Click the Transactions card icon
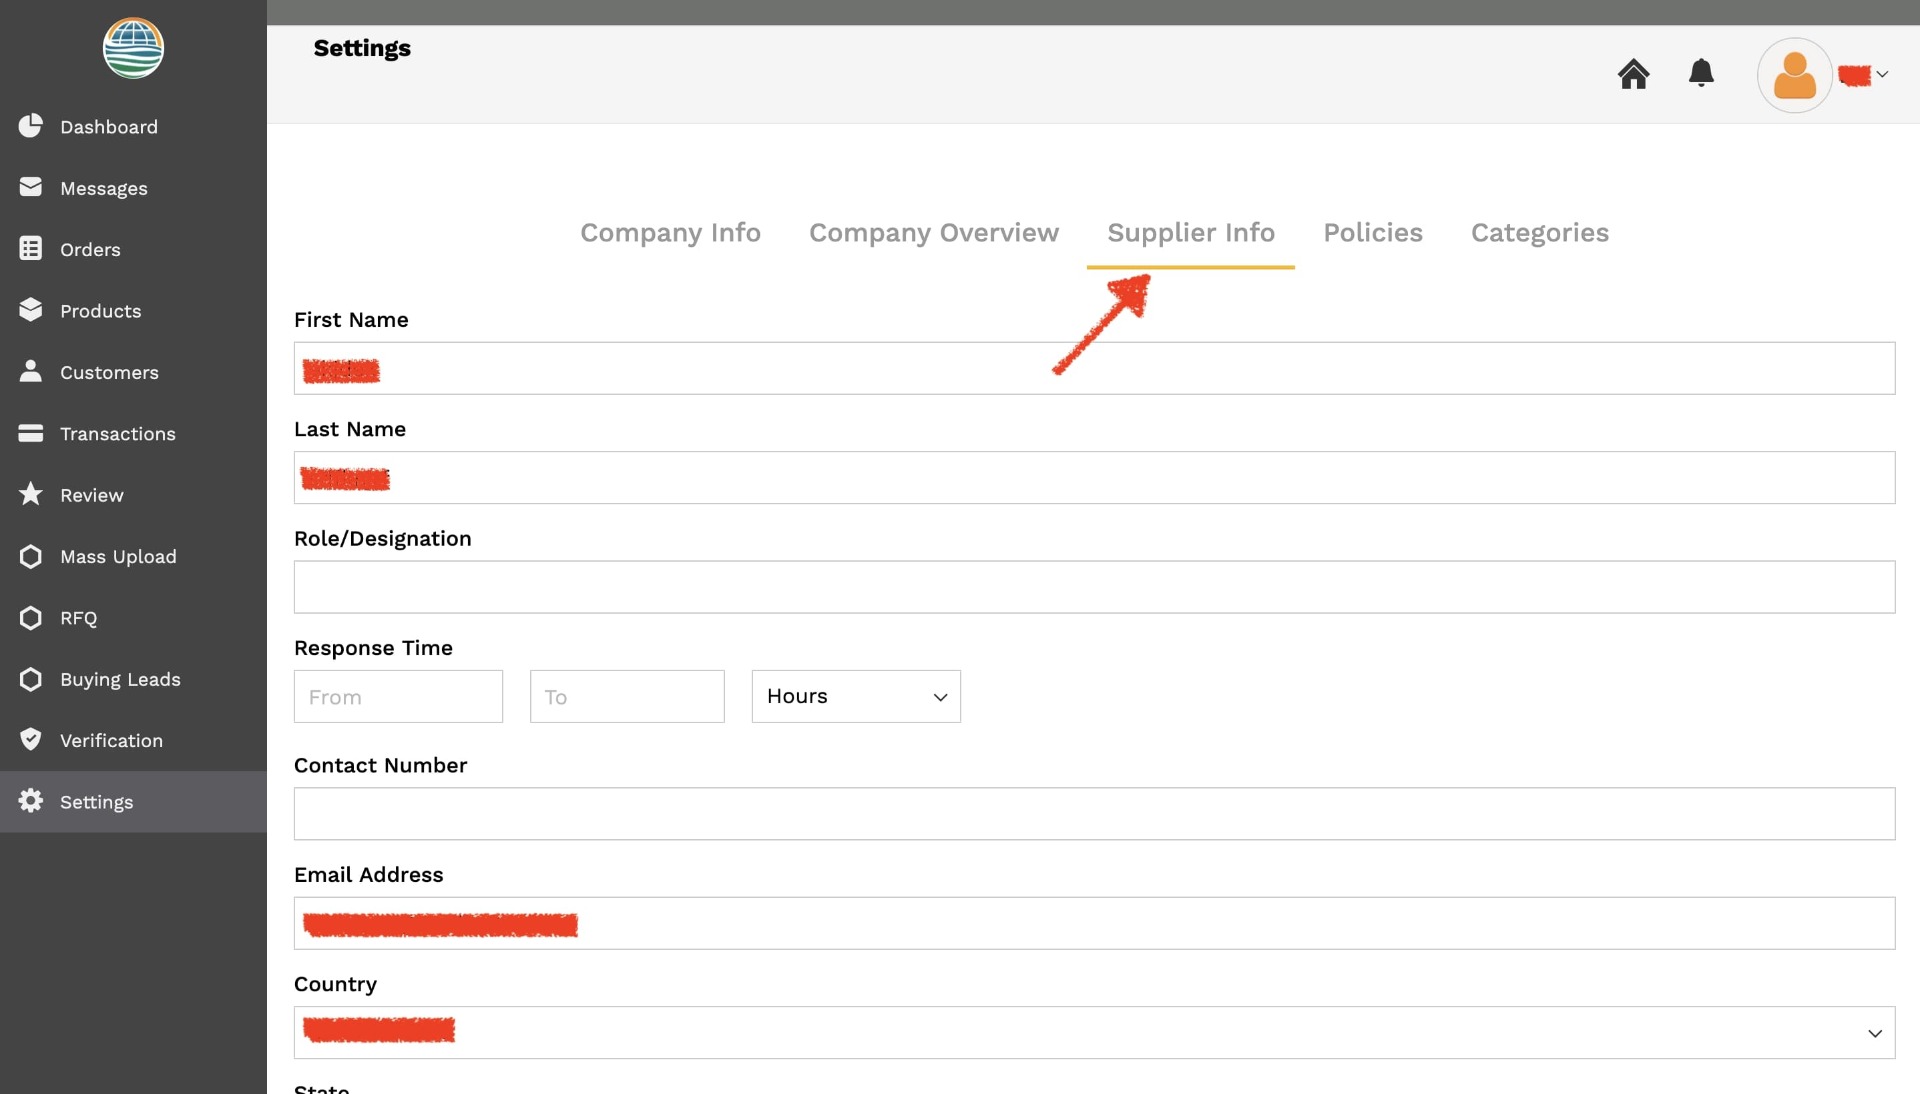The image size is (1920, 1094). pyautogui.click(x=31, y=433)
